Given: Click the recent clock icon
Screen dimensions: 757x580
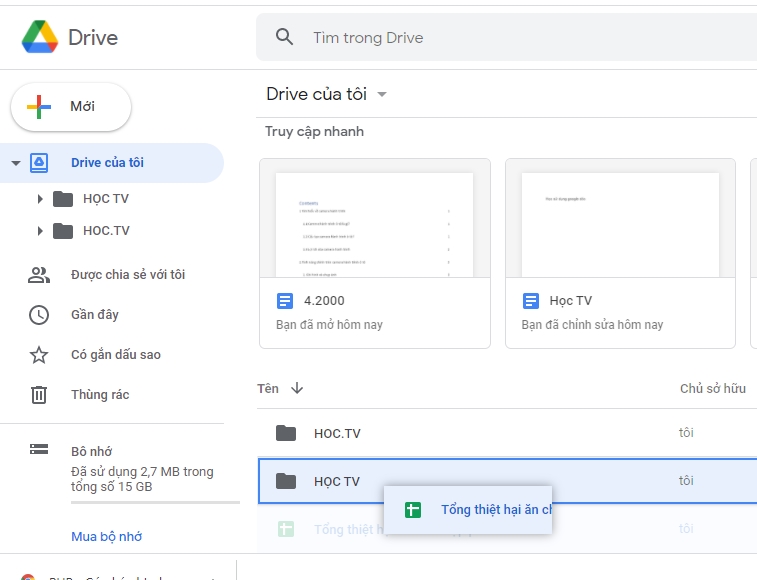Looking at the screenshot, I should point(39,315).
